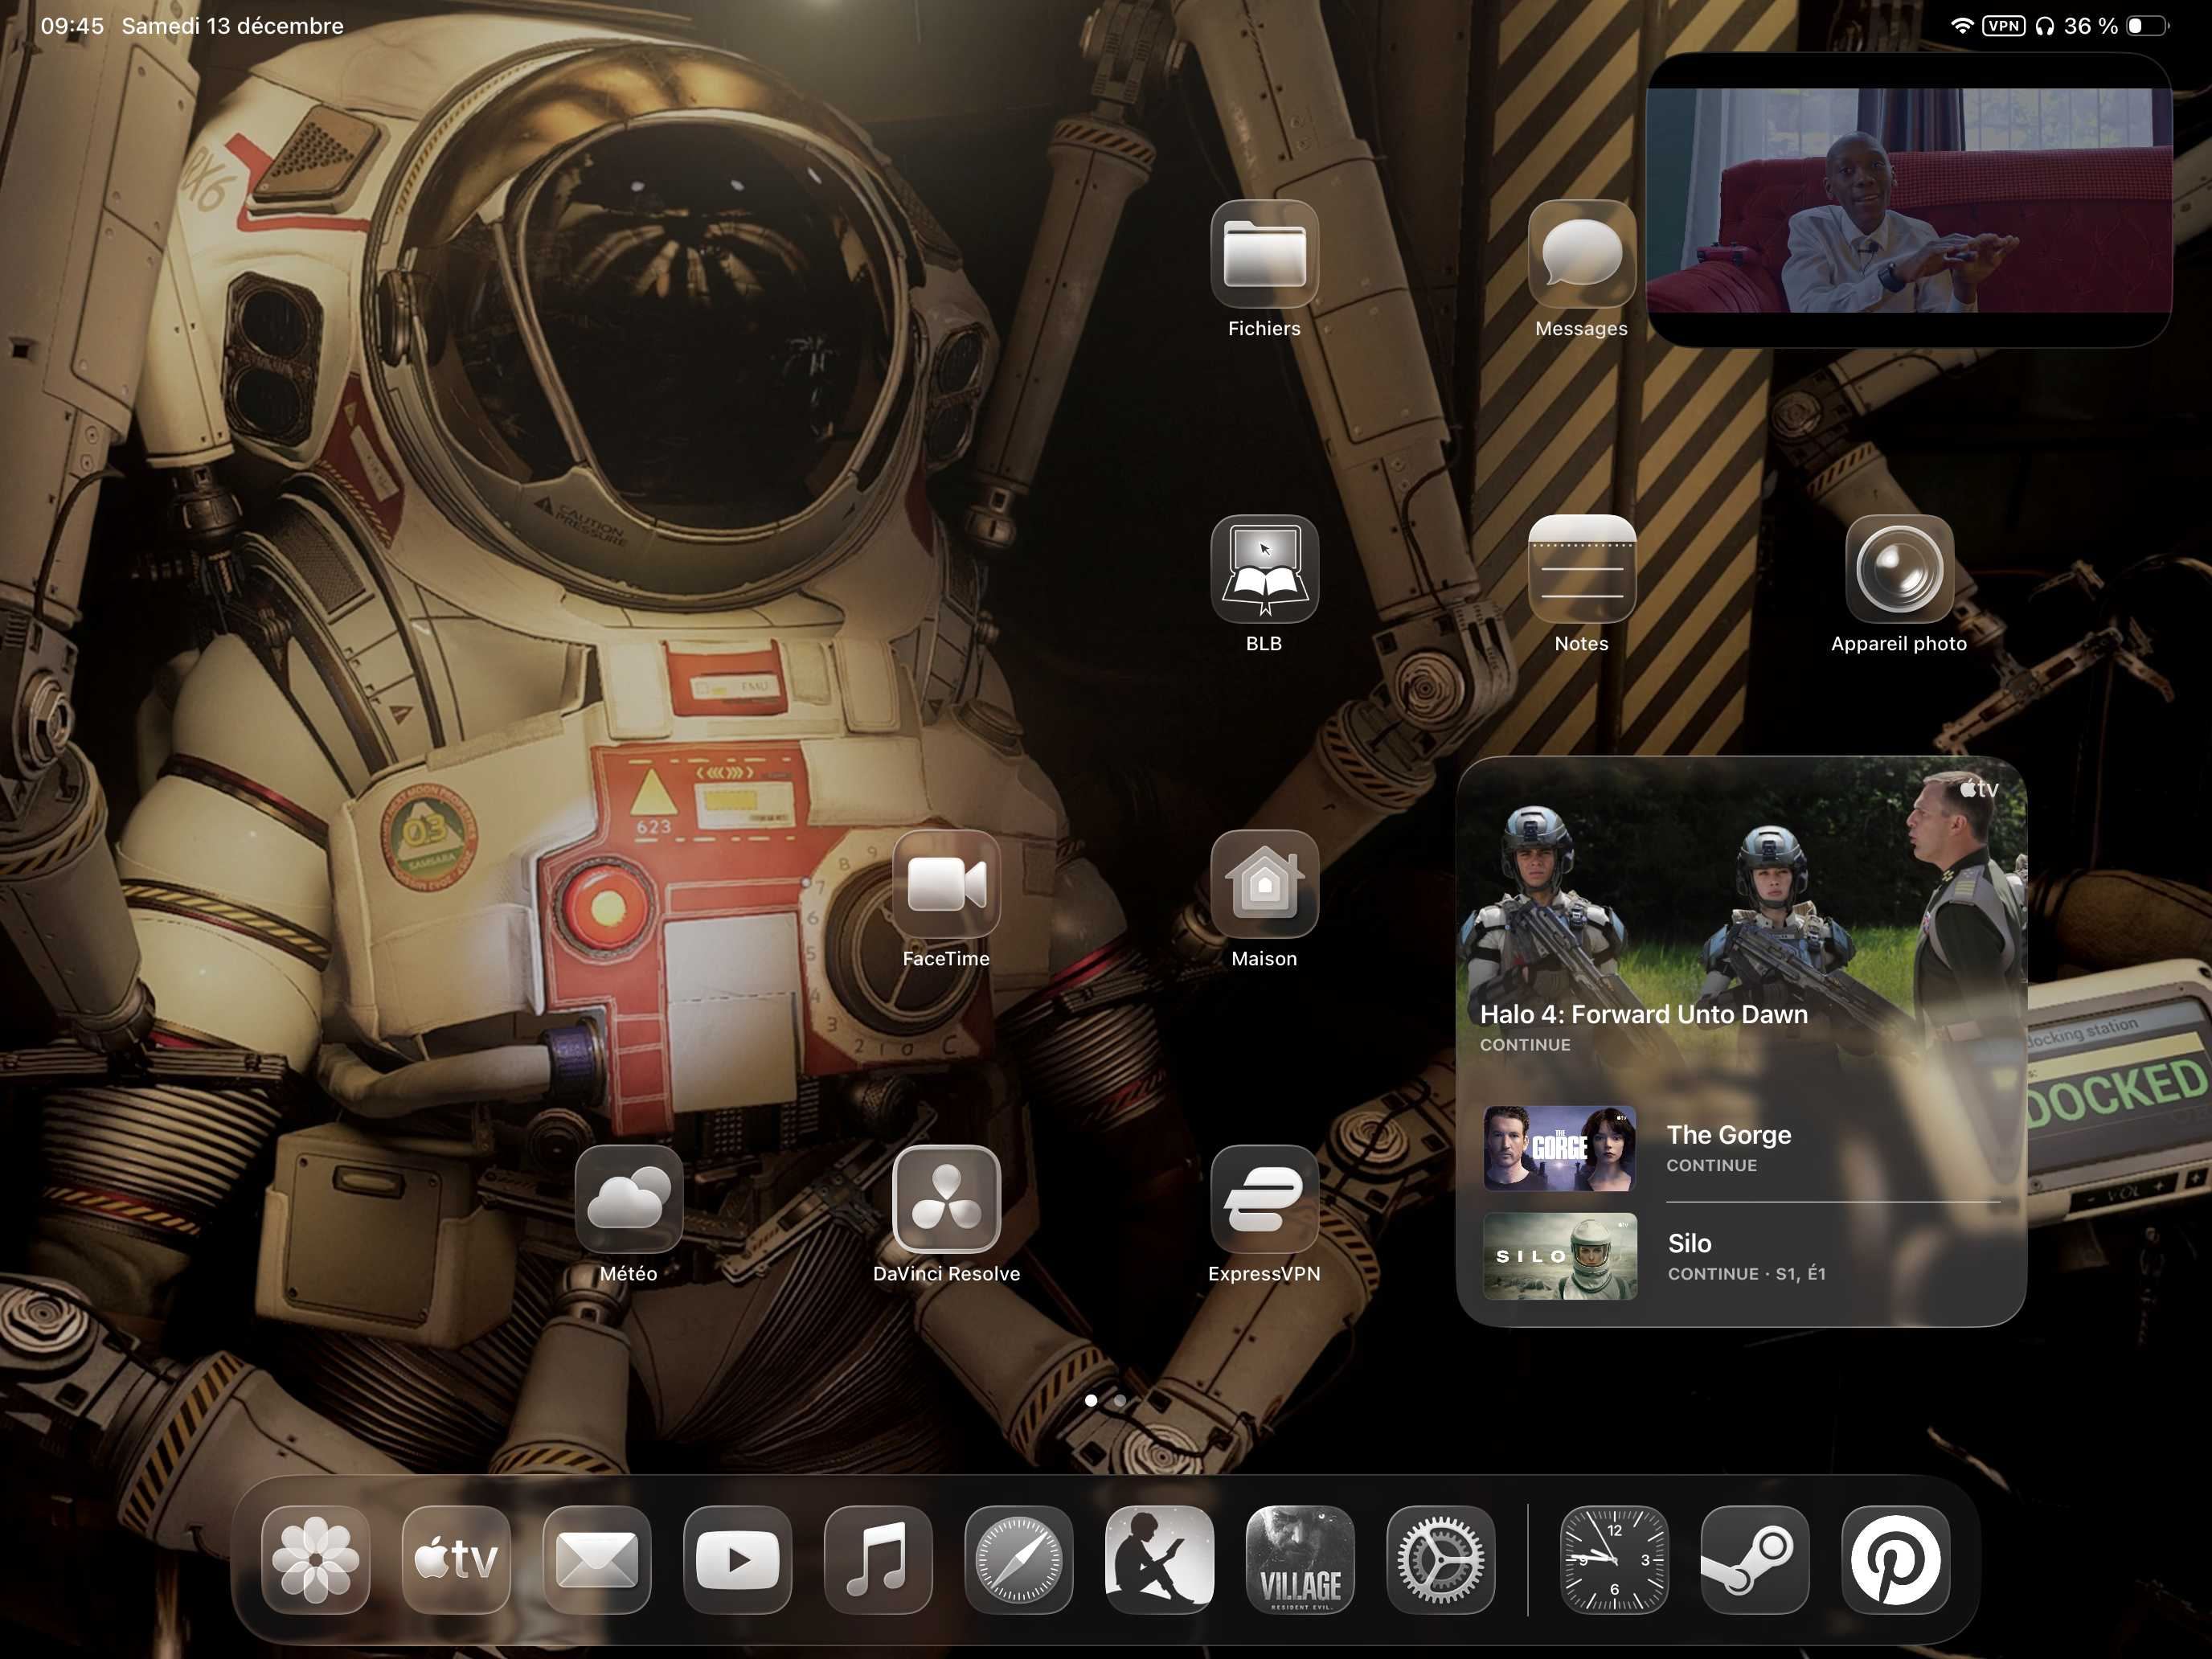Open the Météo weather app
The image size is (2212, 1659).
(x=629, y=1199)
